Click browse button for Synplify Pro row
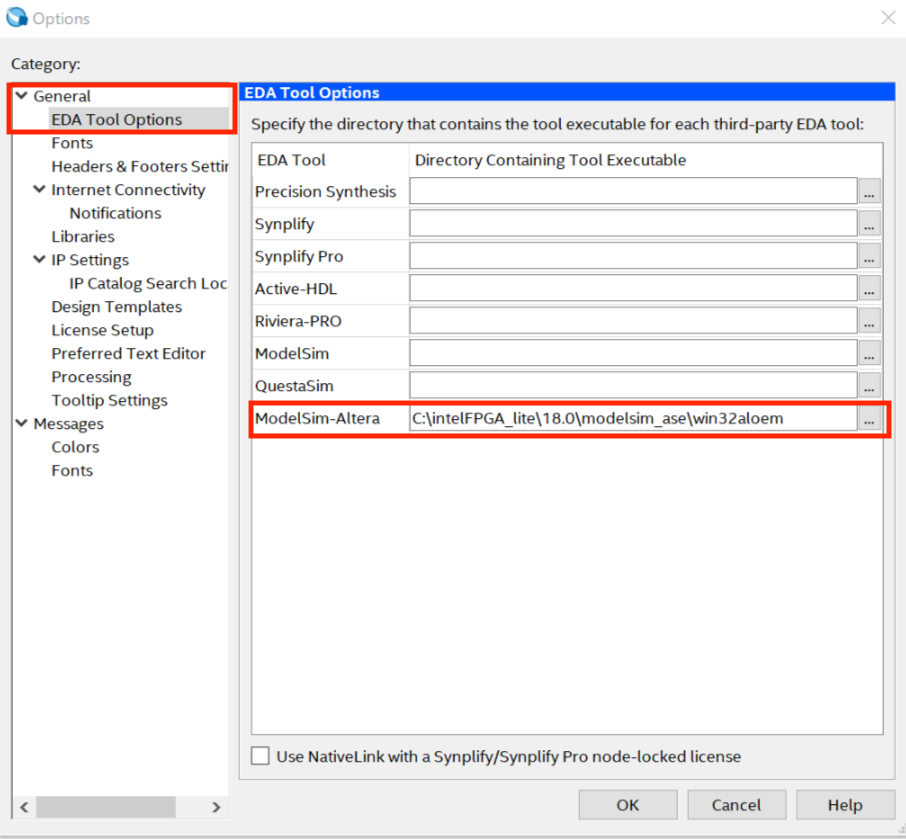The width and height of the screenshot is (906, 839). 869,257
